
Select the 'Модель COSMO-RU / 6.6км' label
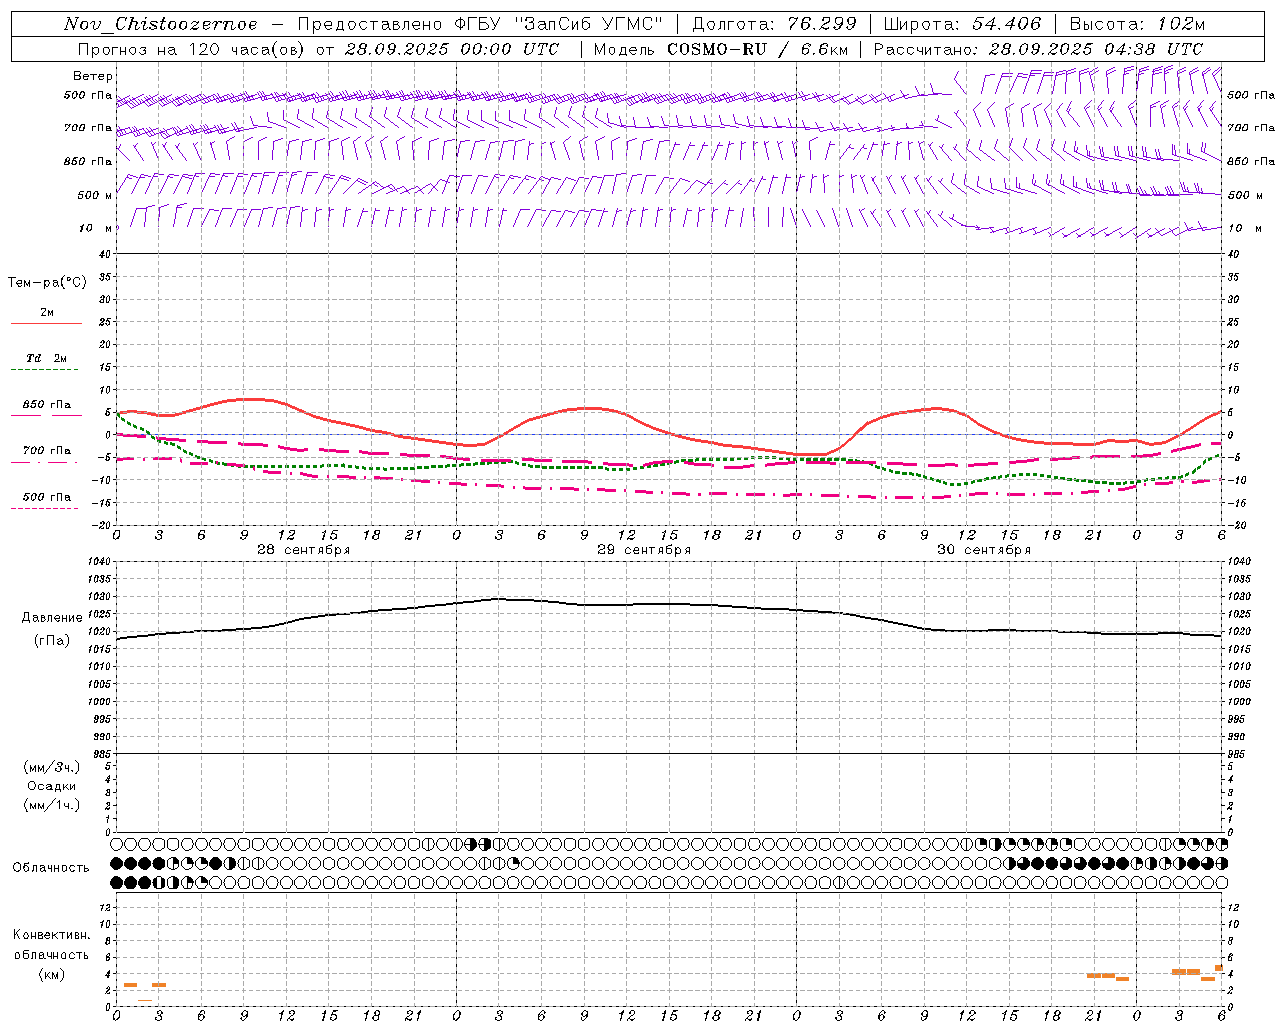pos(720,49)
